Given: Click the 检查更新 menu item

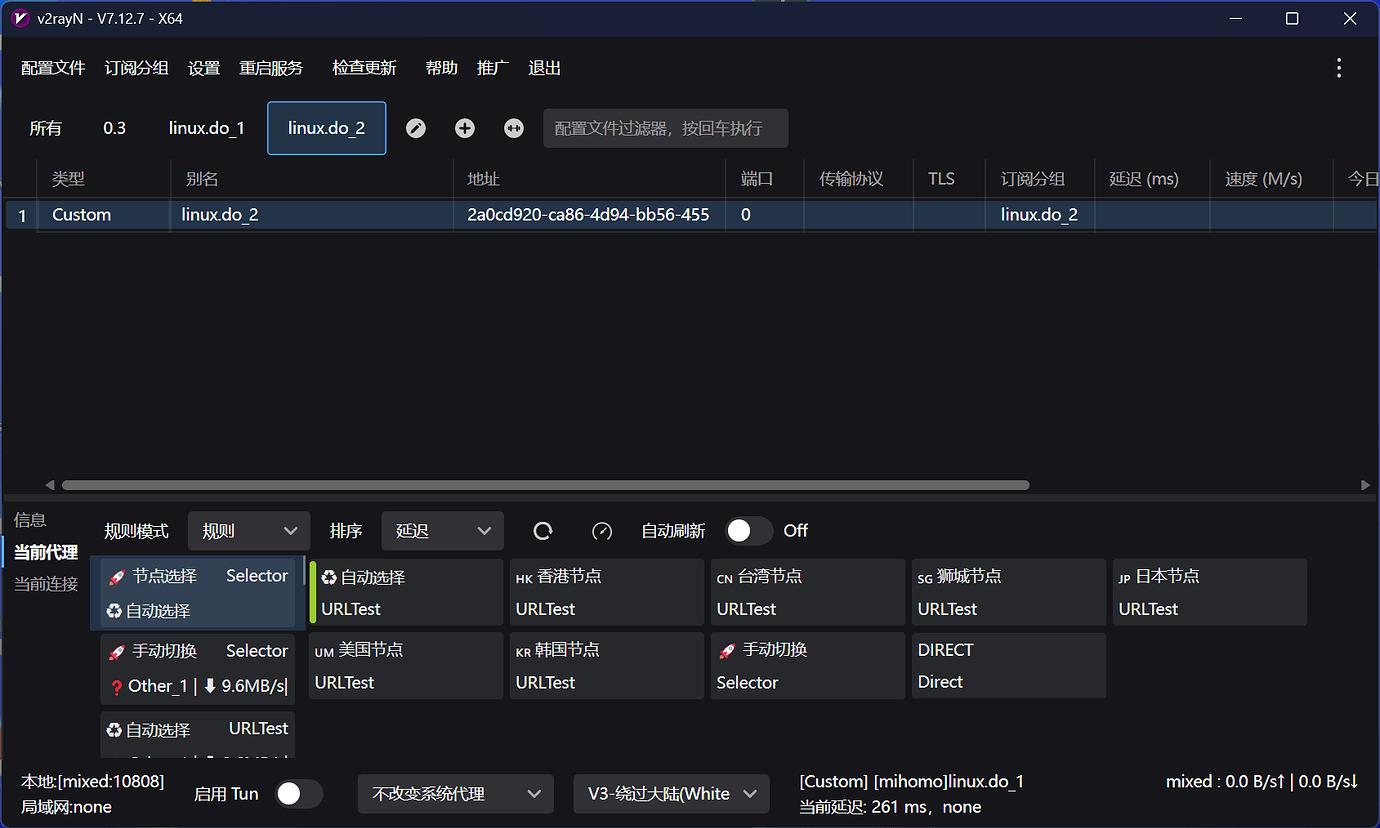Looking at the screenshot, I should coord(365,68).
